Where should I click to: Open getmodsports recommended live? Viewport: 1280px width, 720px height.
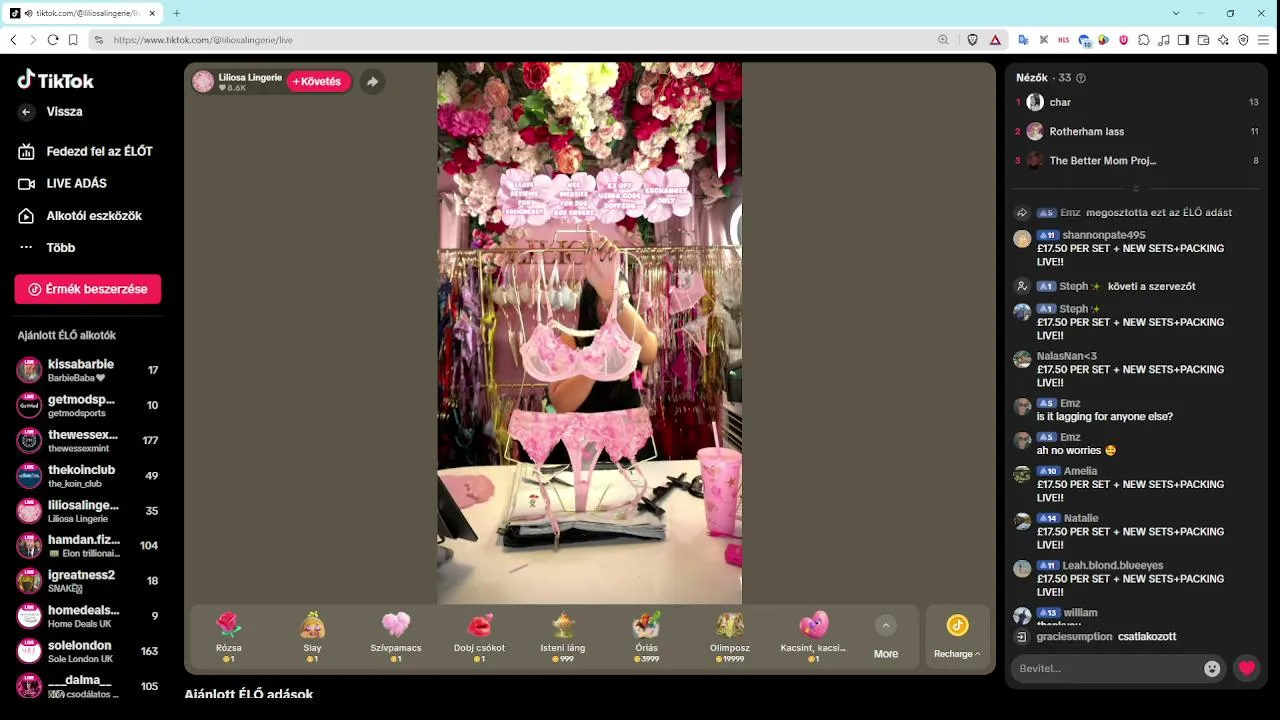coord(88,405)
